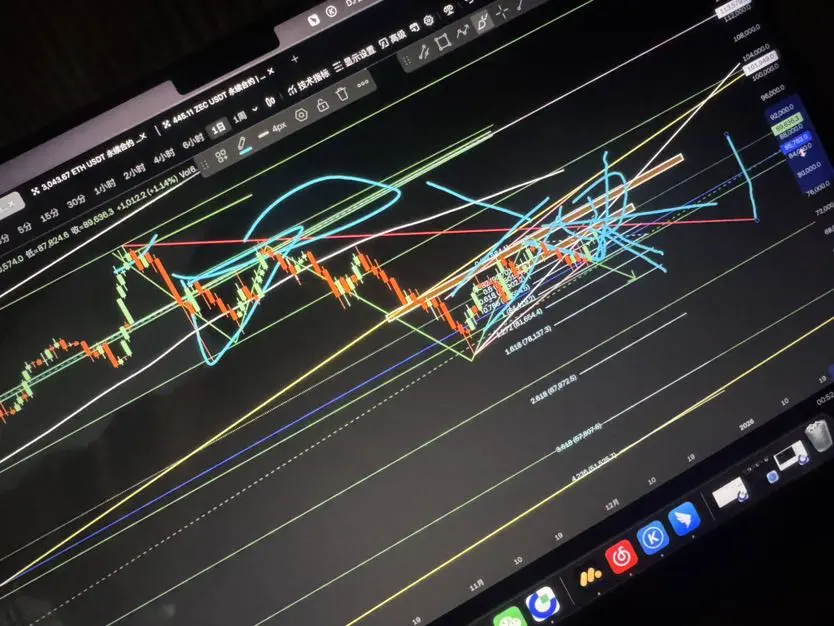Open the cyan pencil stroke color picker

[x=243, y=145]
